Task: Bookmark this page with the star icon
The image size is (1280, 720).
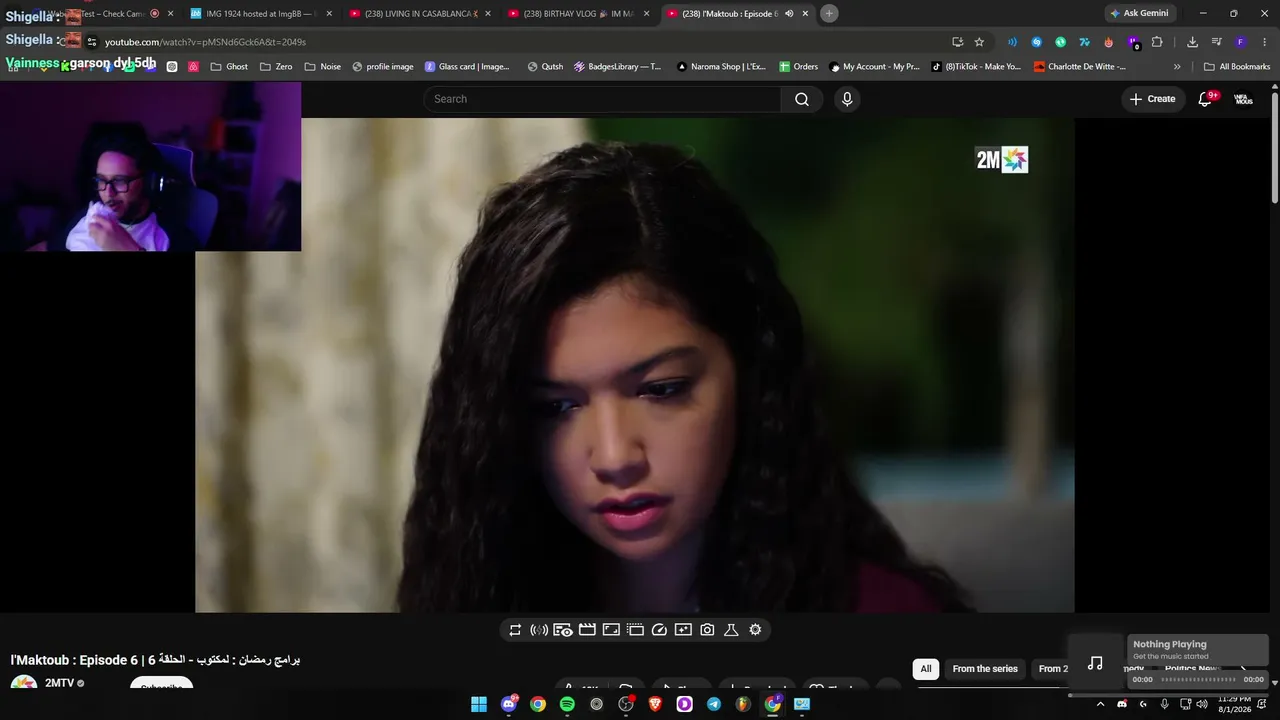Action: pyautogui.click(x=979, y=42)
